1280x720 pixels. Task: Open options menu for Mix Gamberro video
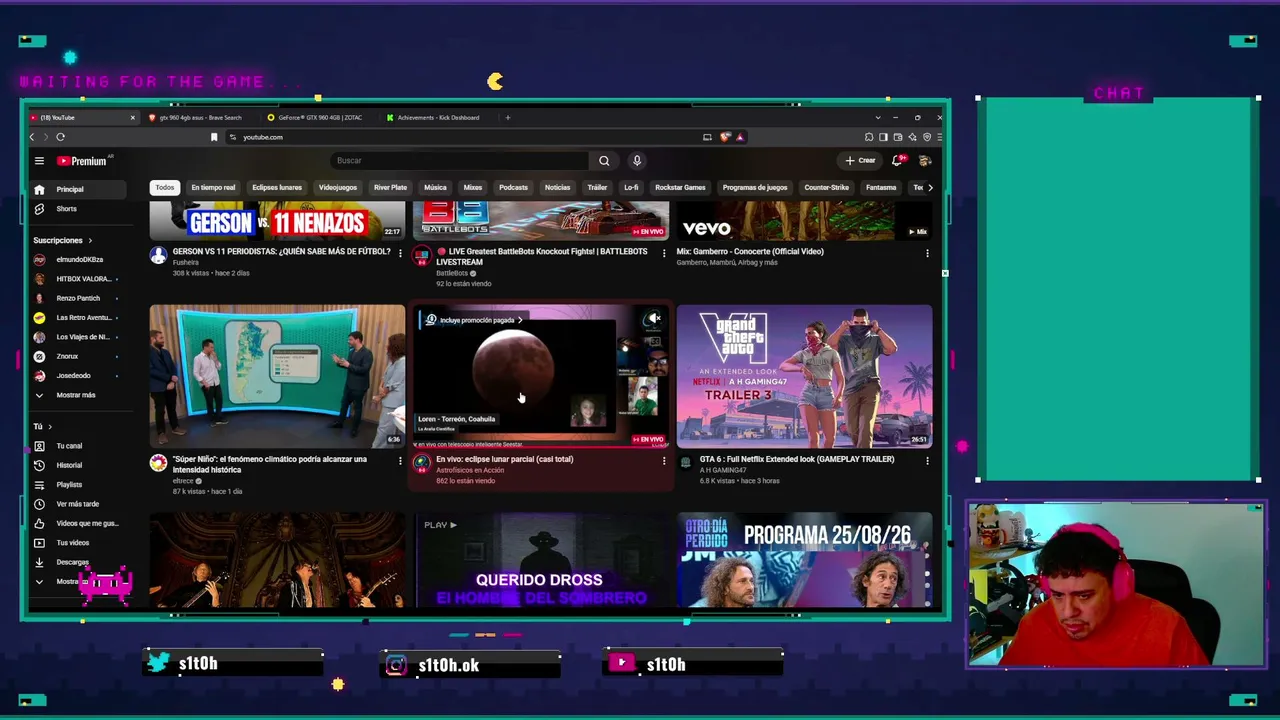[927, 253]
